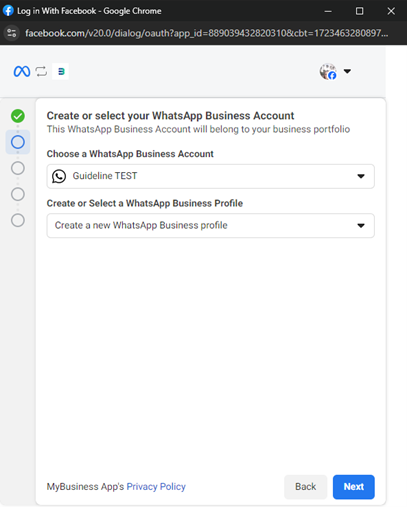Click the site settings icon in address bar
The height and width of the screenshot is (507, 407).
pyautogui.click(x=12, y=33)
